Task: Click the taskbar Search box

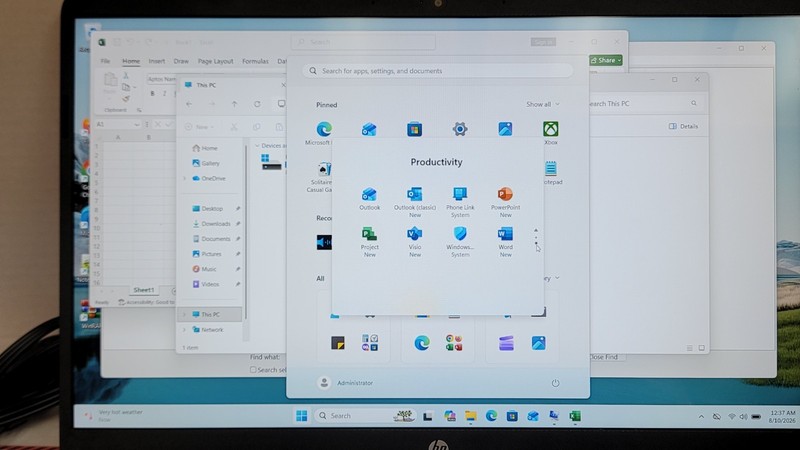Action: point(365,416)
